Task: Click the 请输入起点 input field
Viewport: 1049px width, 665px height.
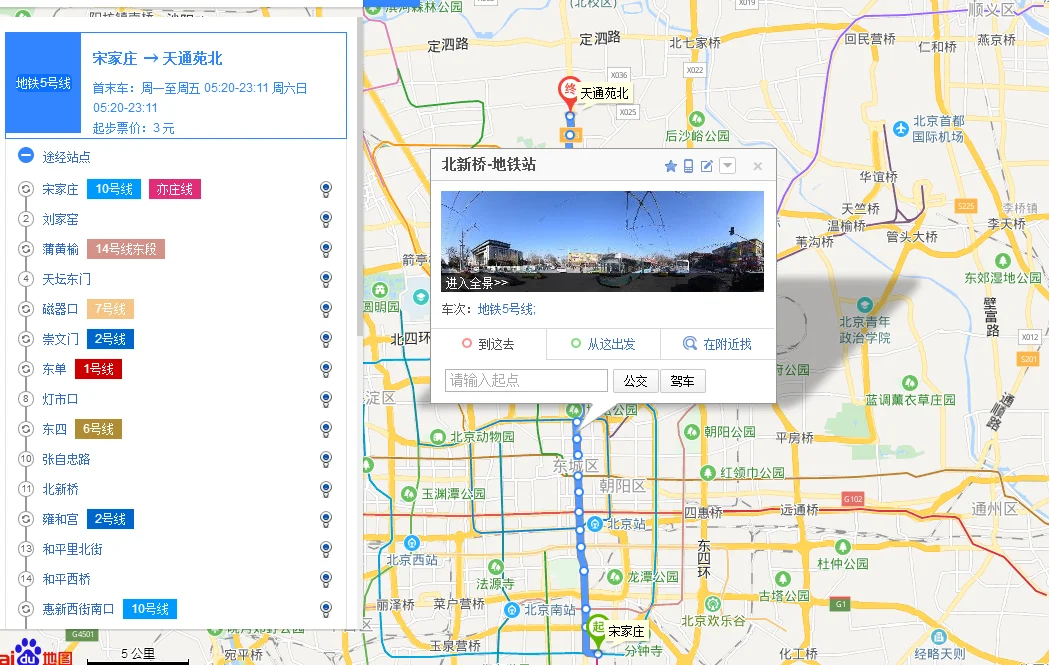Action: tap(524, 381)
